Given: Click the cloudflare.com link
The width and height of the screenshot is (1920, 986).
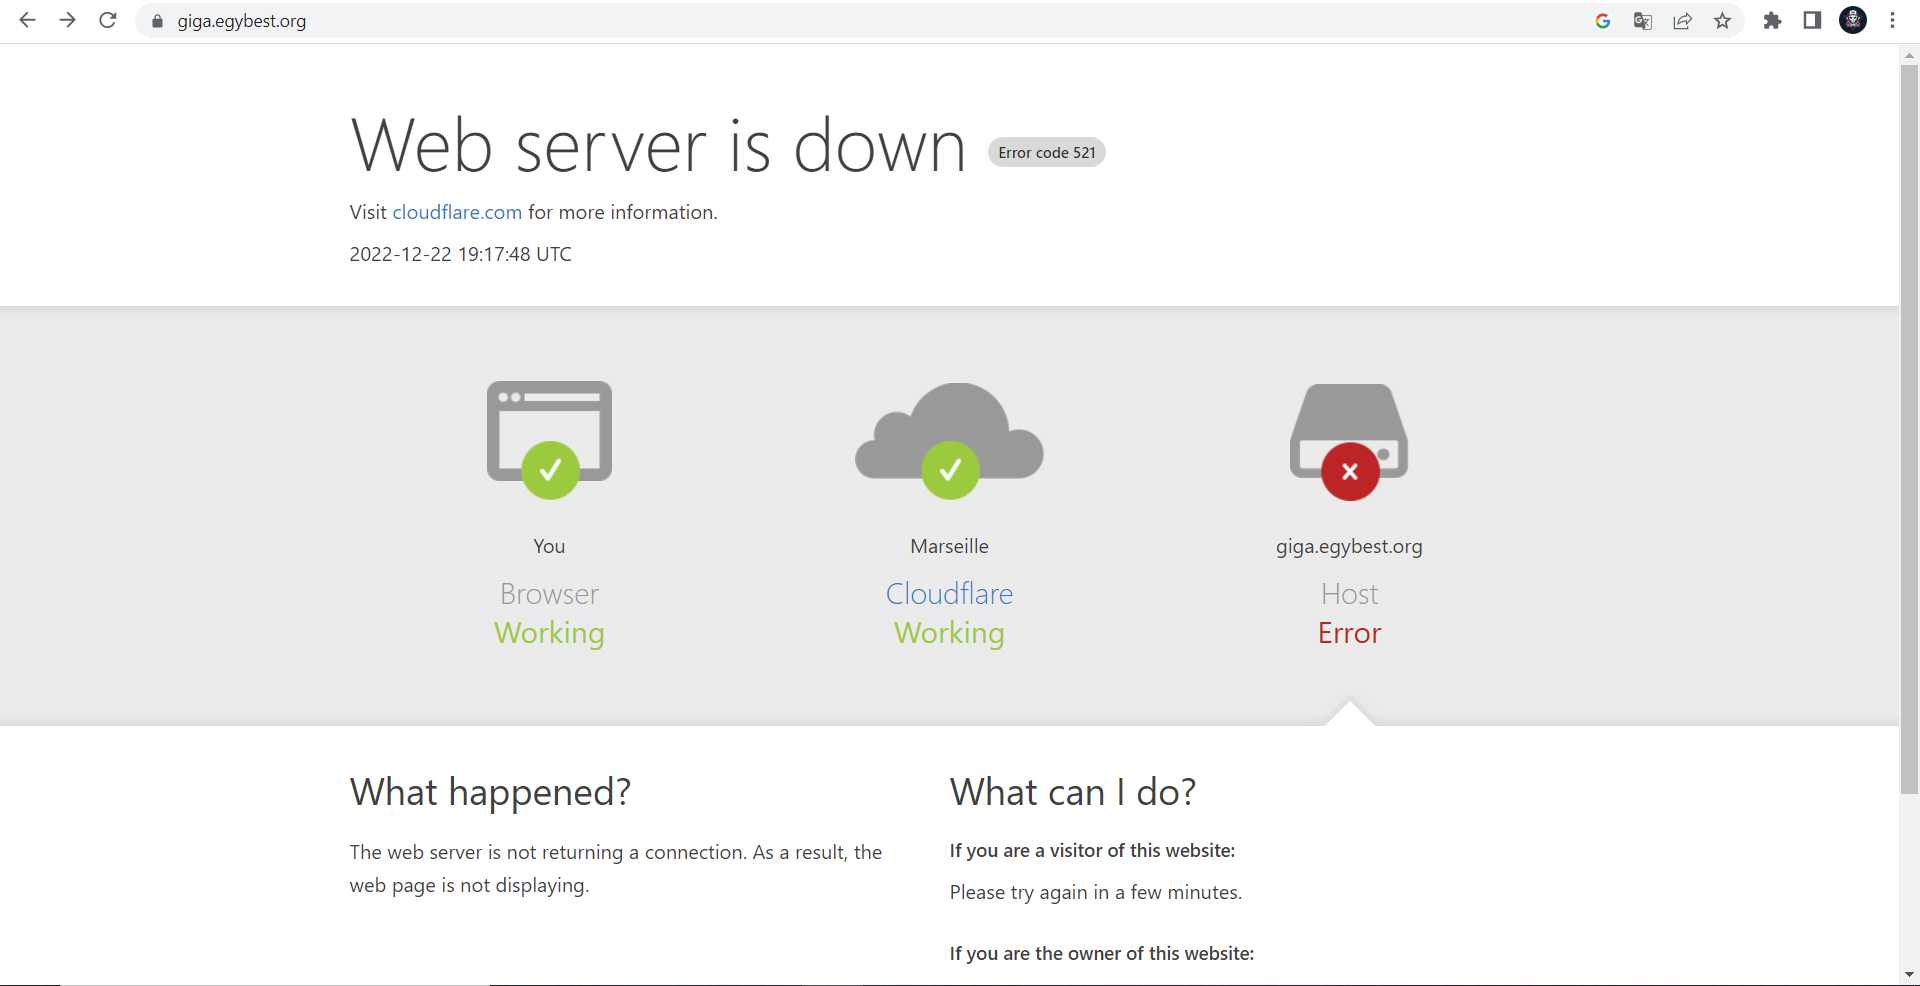Looking at the screenshot, I should pyautogui.click(x=457, y=212).
